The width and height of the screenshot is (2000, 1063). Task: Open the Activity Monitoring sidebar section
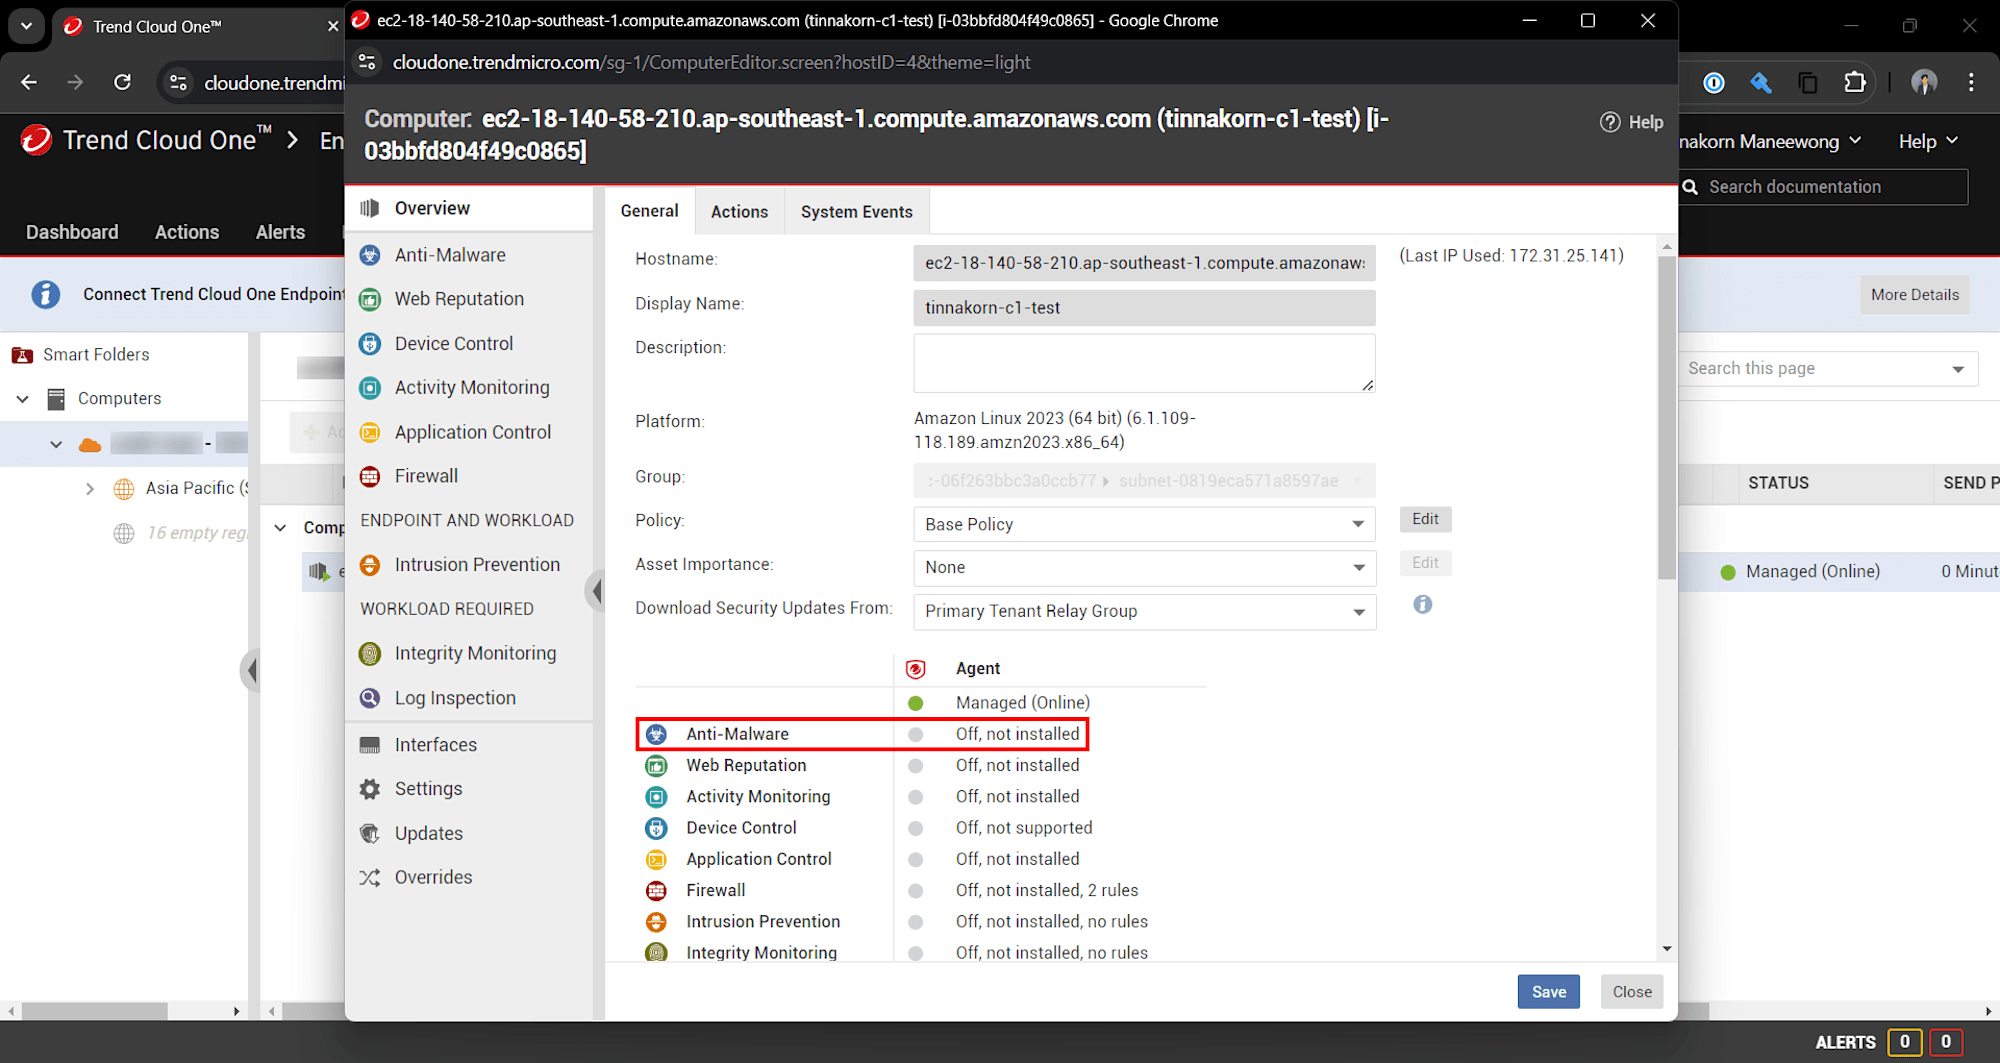click(472, 387)
